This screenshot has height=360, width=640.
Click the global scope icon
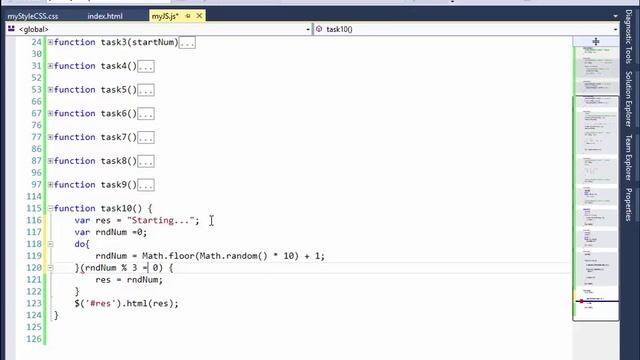click(11, 29)
